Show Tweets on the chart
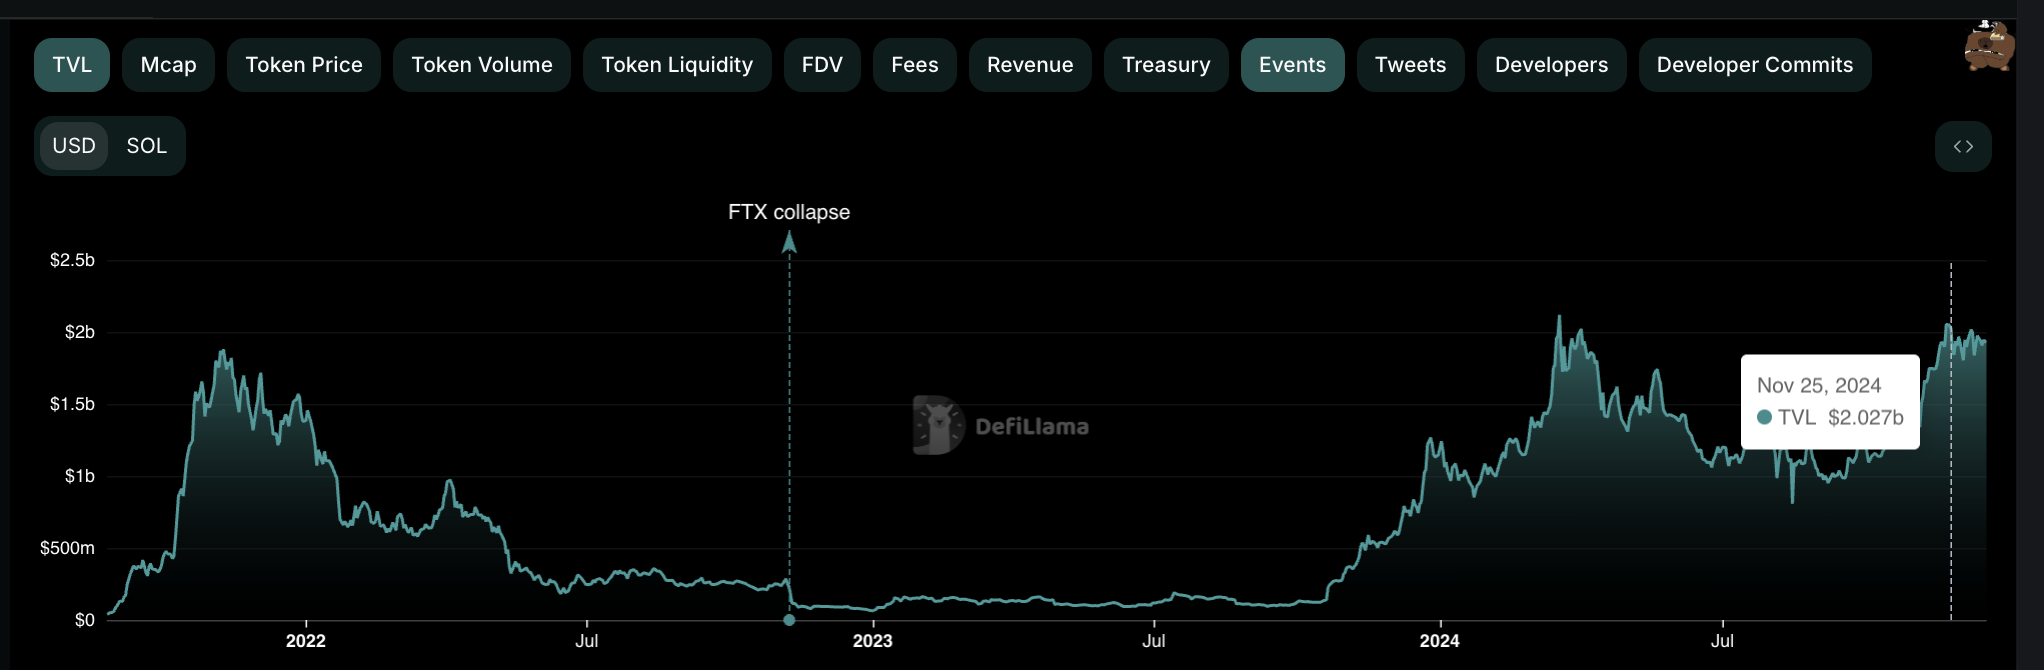This screenshot has height=670, width=2044. point(1410,65)
